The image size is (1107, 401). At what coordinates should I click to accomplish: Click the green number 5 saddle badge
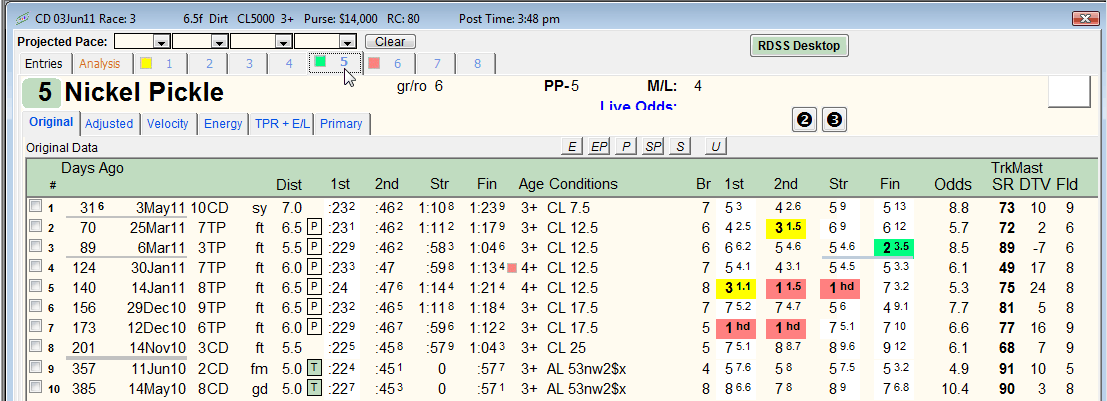[x=42, y=93]
